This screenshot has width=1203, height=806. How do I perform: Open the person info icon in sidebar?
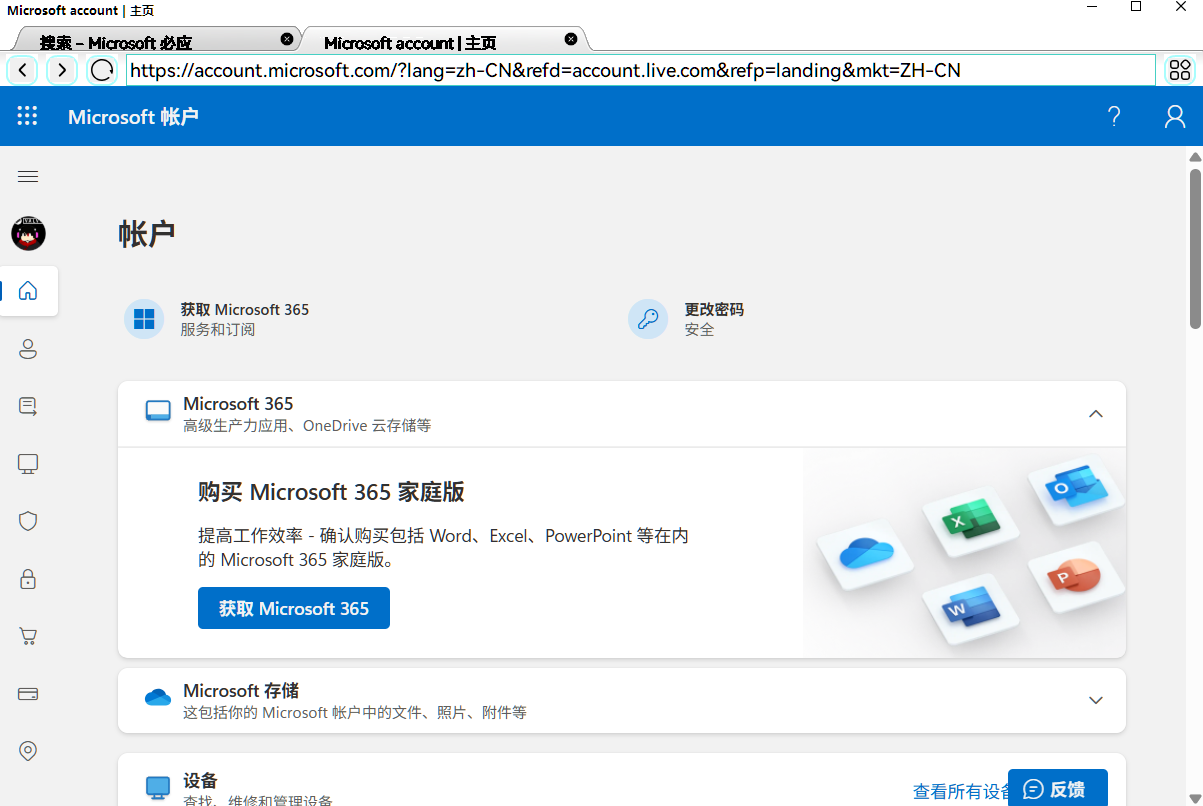point(28,349)
